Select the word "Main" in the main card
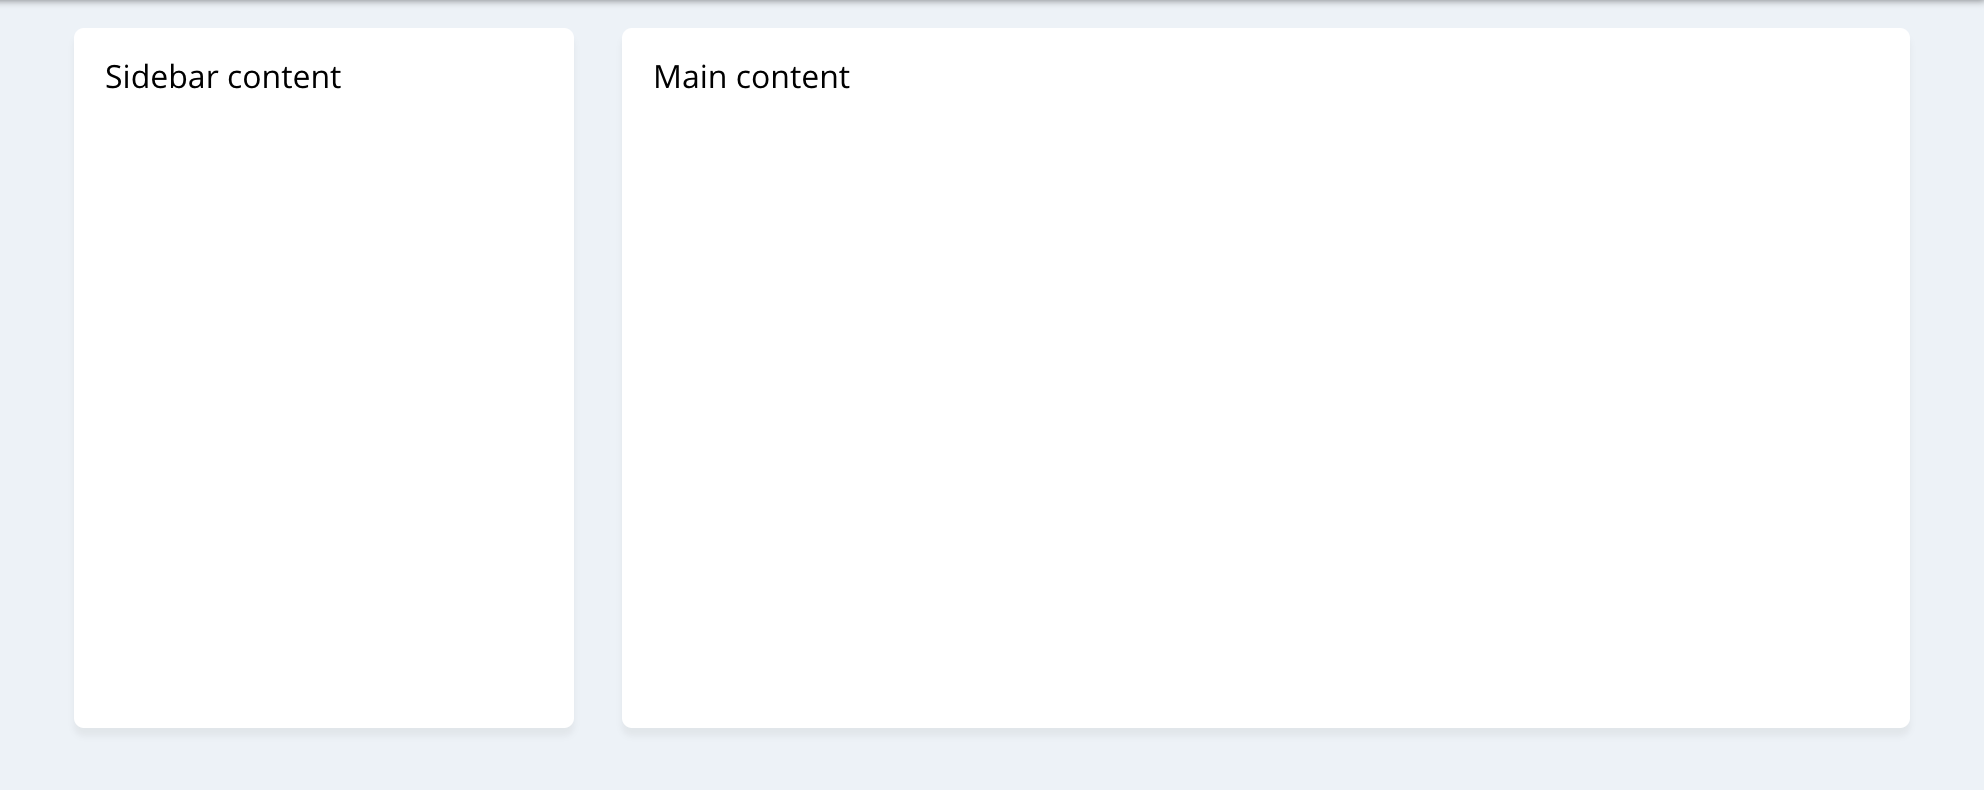1984x790 pixels. tap(690, 77)
